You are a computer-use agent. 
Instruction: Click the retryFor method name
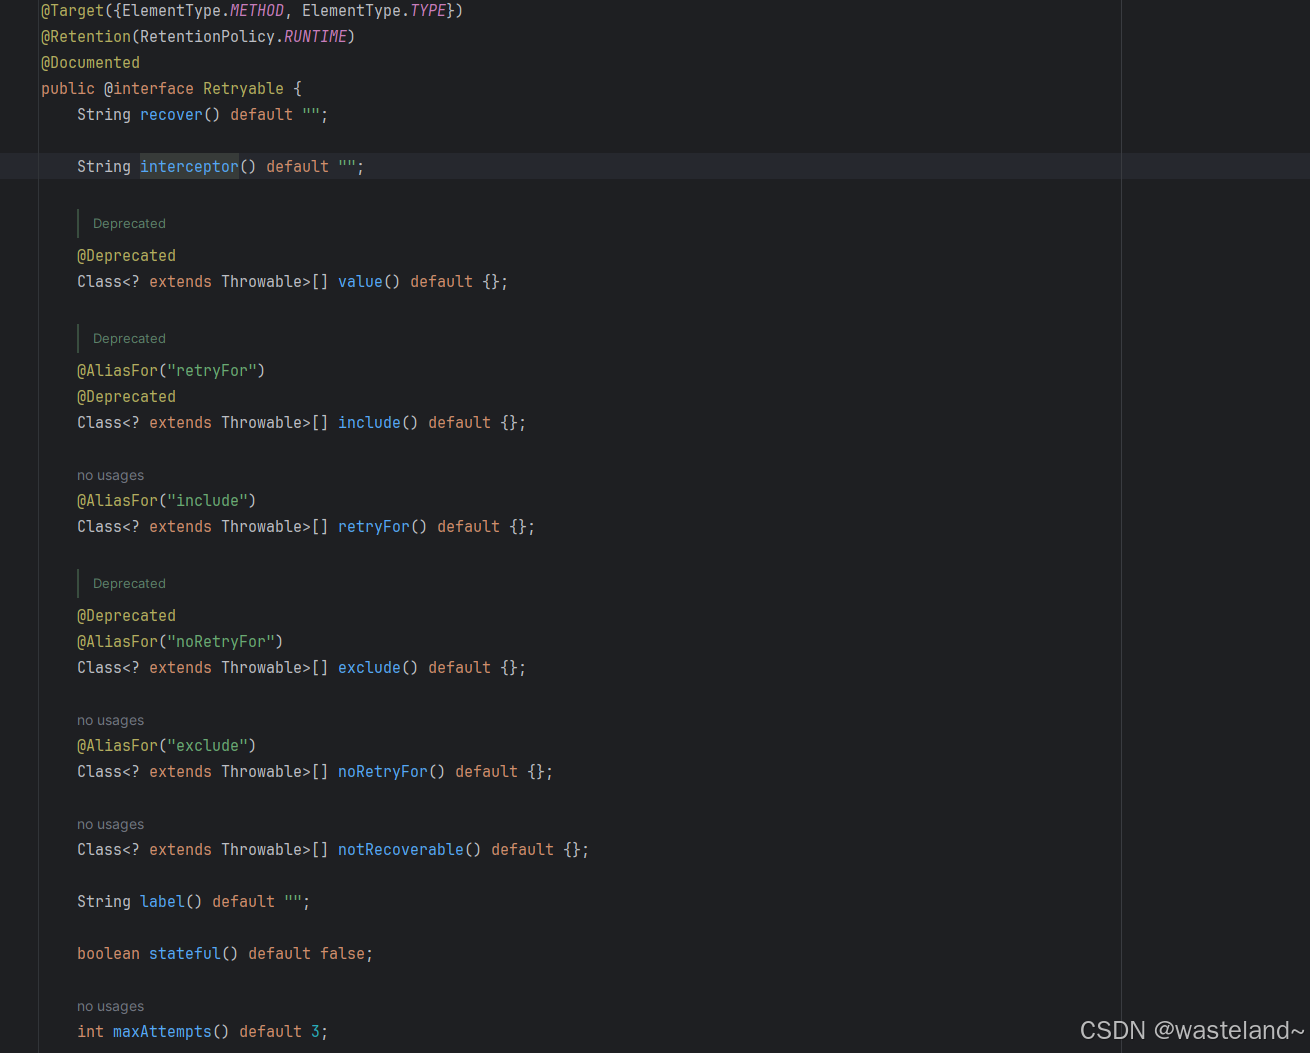(x=373, y=526)
